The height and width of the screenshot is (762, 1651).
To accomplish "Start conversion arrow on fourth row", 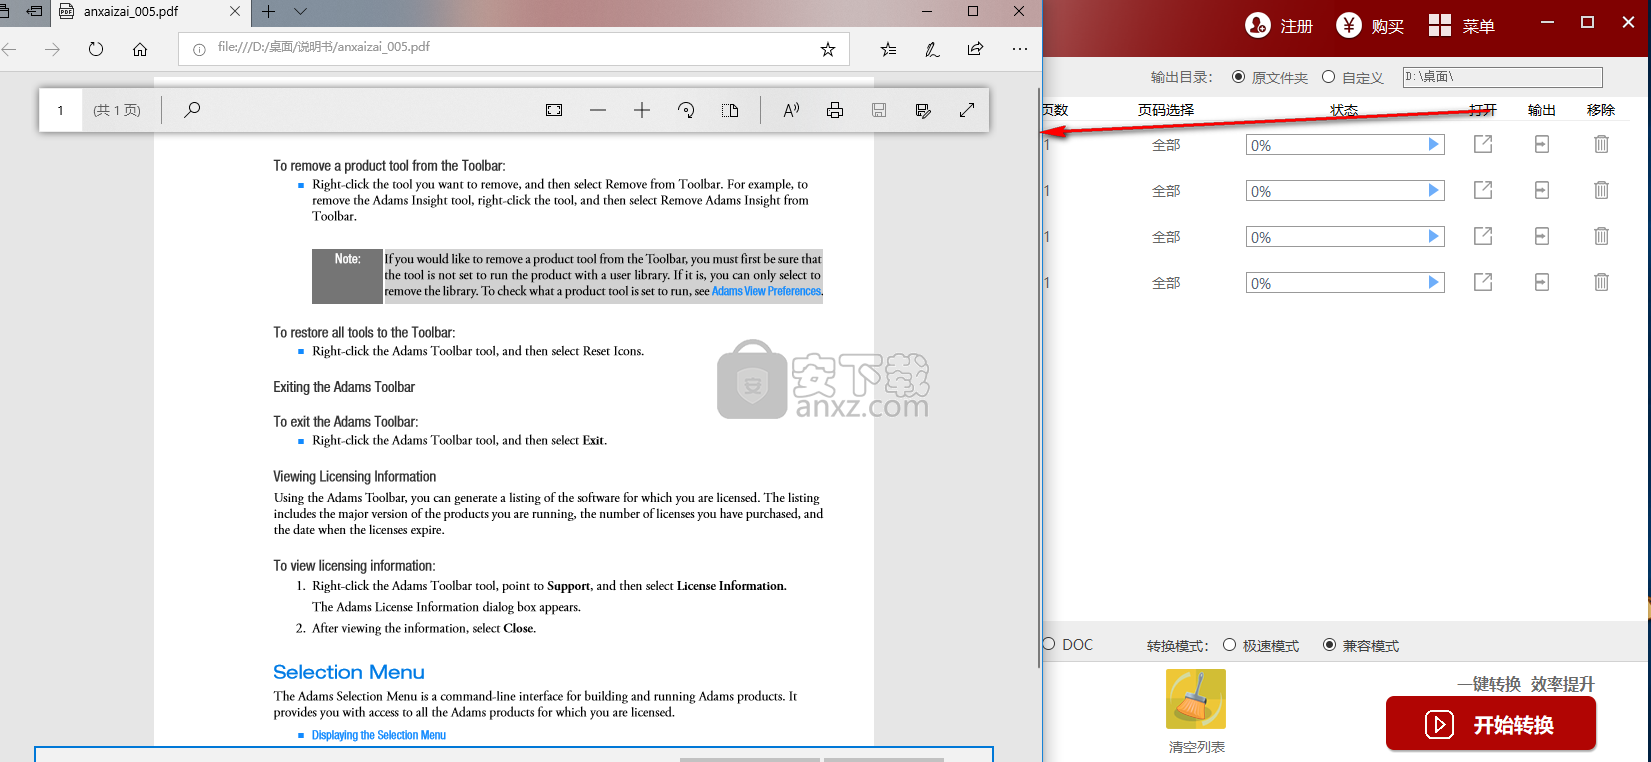I will [x=1433, y=283].
